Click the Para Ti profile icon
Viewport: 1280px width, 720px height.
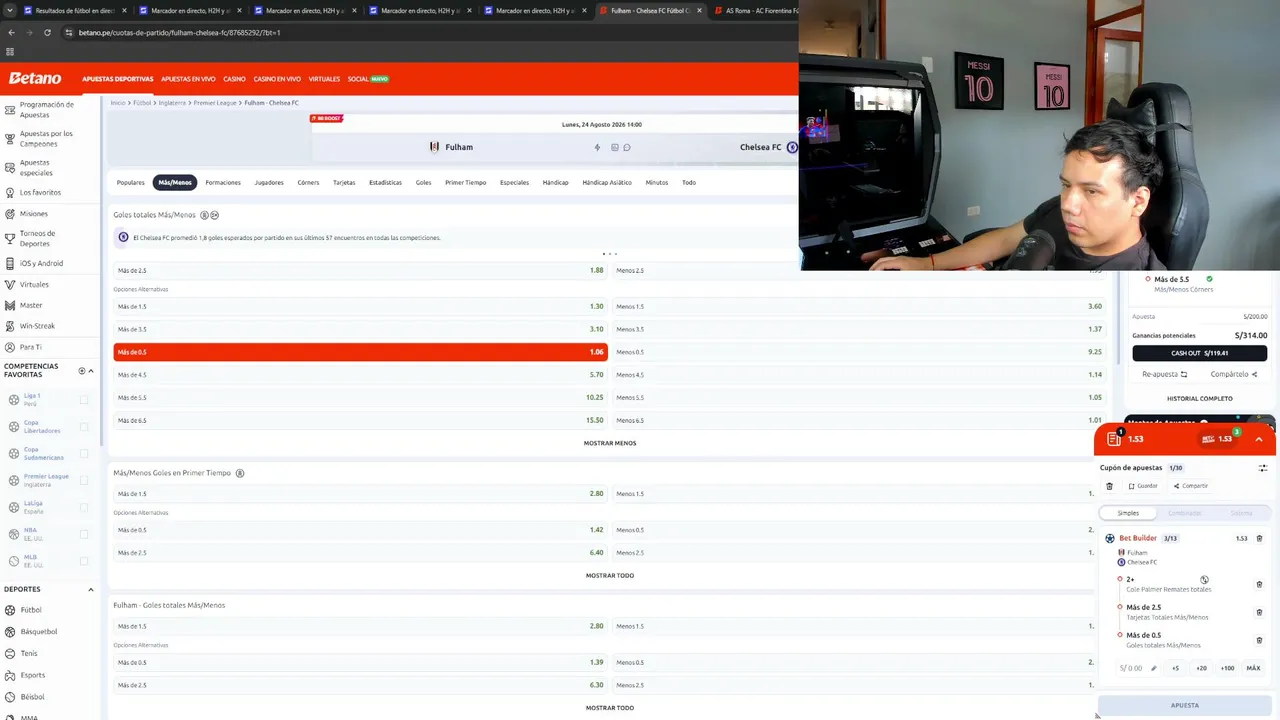pos(9,347)
